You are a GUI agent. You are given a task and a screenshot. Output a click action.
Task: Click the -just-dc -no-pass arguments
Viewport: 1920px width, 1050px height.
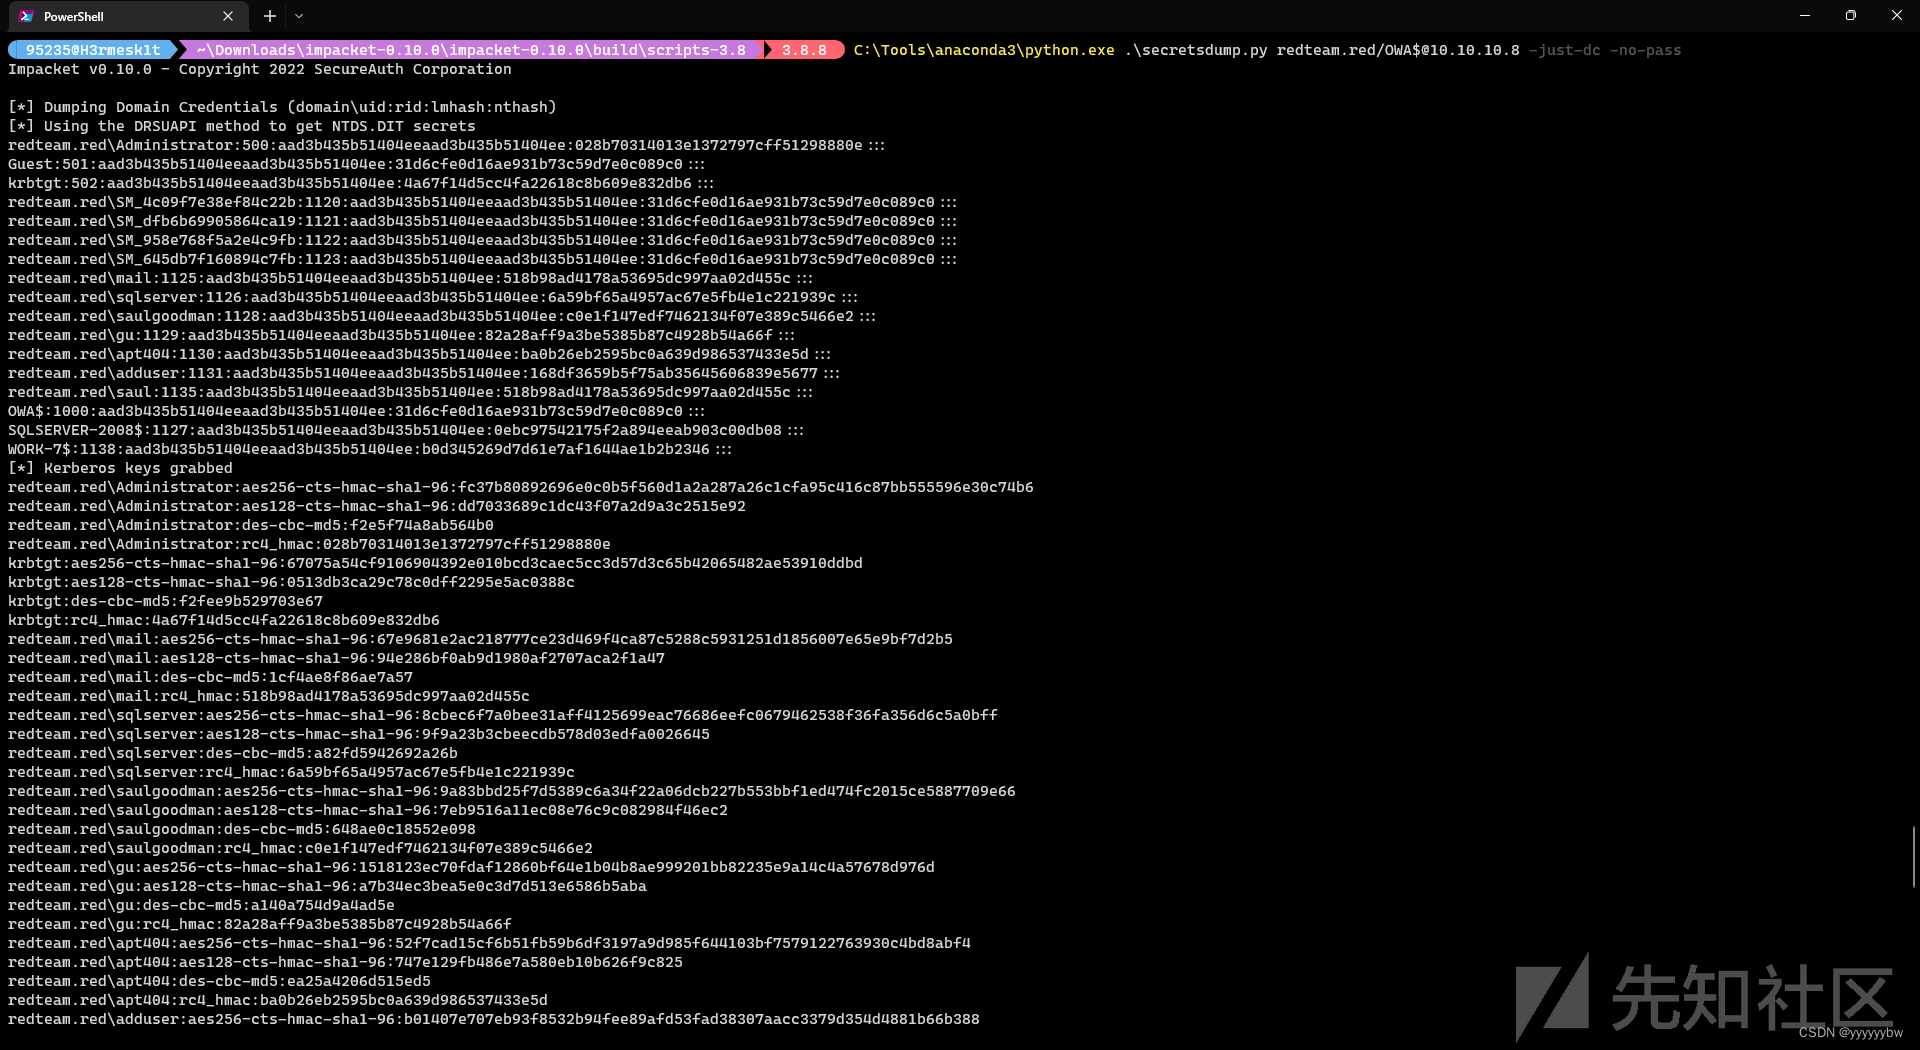tap(1605, 50)
